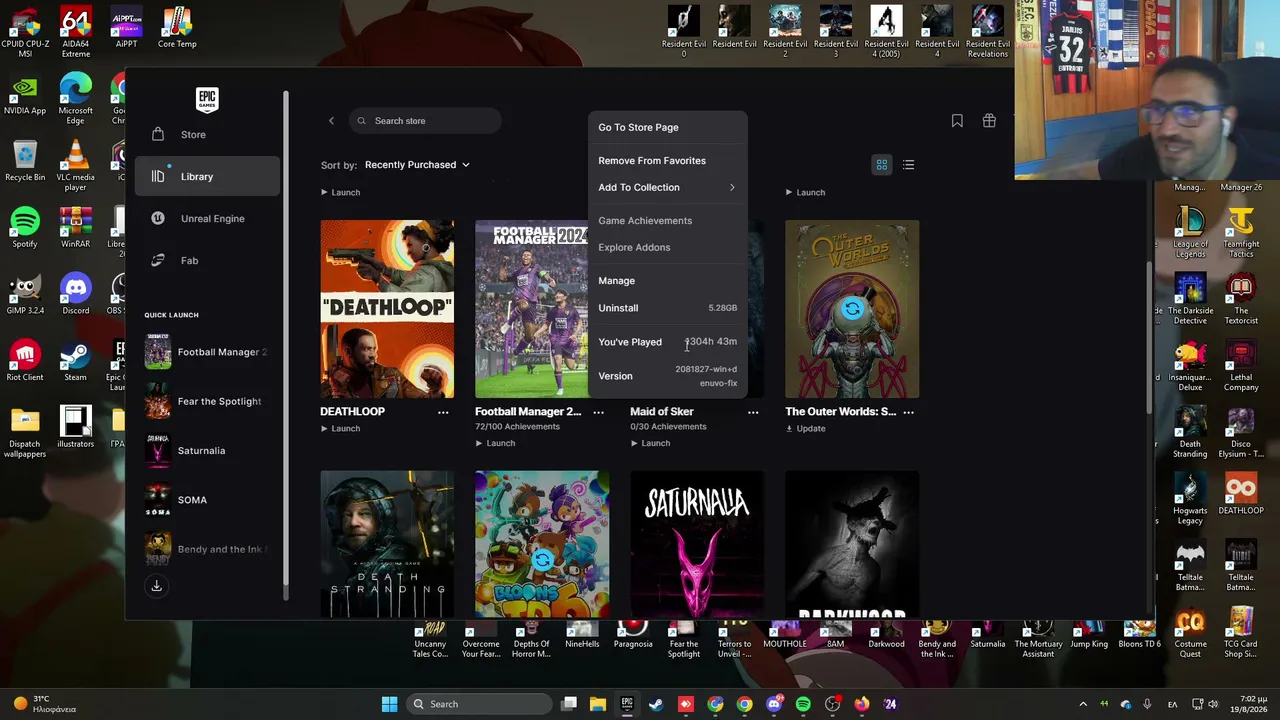Open the wishlist bookmark icon
This screenshot has height=720, width=1280.
pyautogui.click(x=957, y=121)
